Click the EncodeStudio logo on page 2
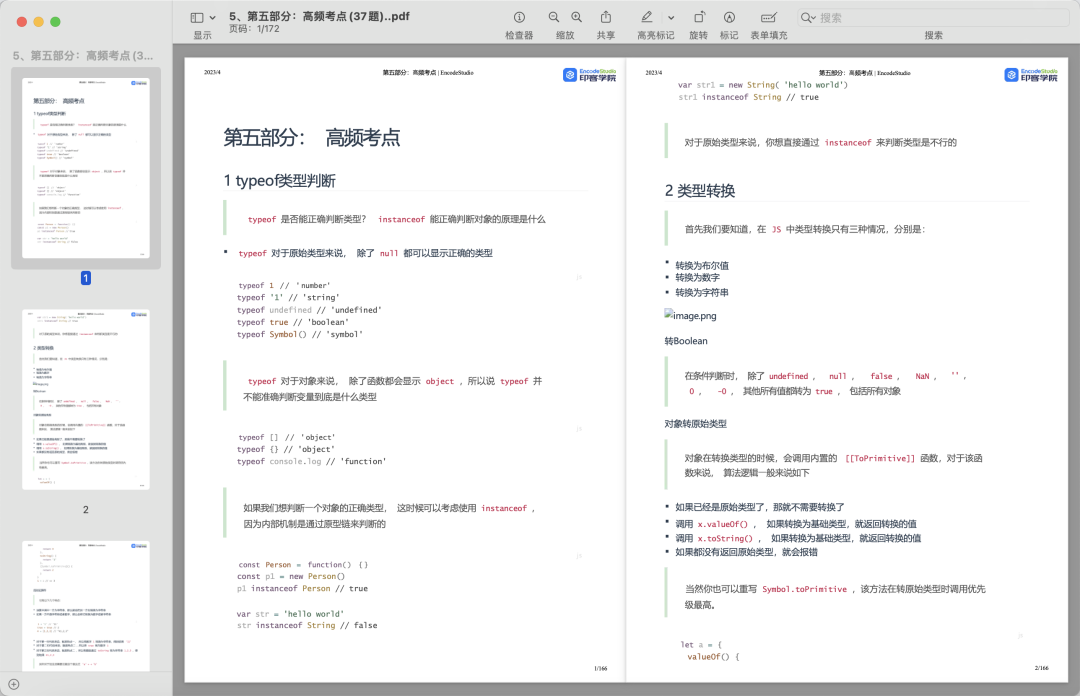Viewport: 1080px width, 696px height. pos(1031,75)
